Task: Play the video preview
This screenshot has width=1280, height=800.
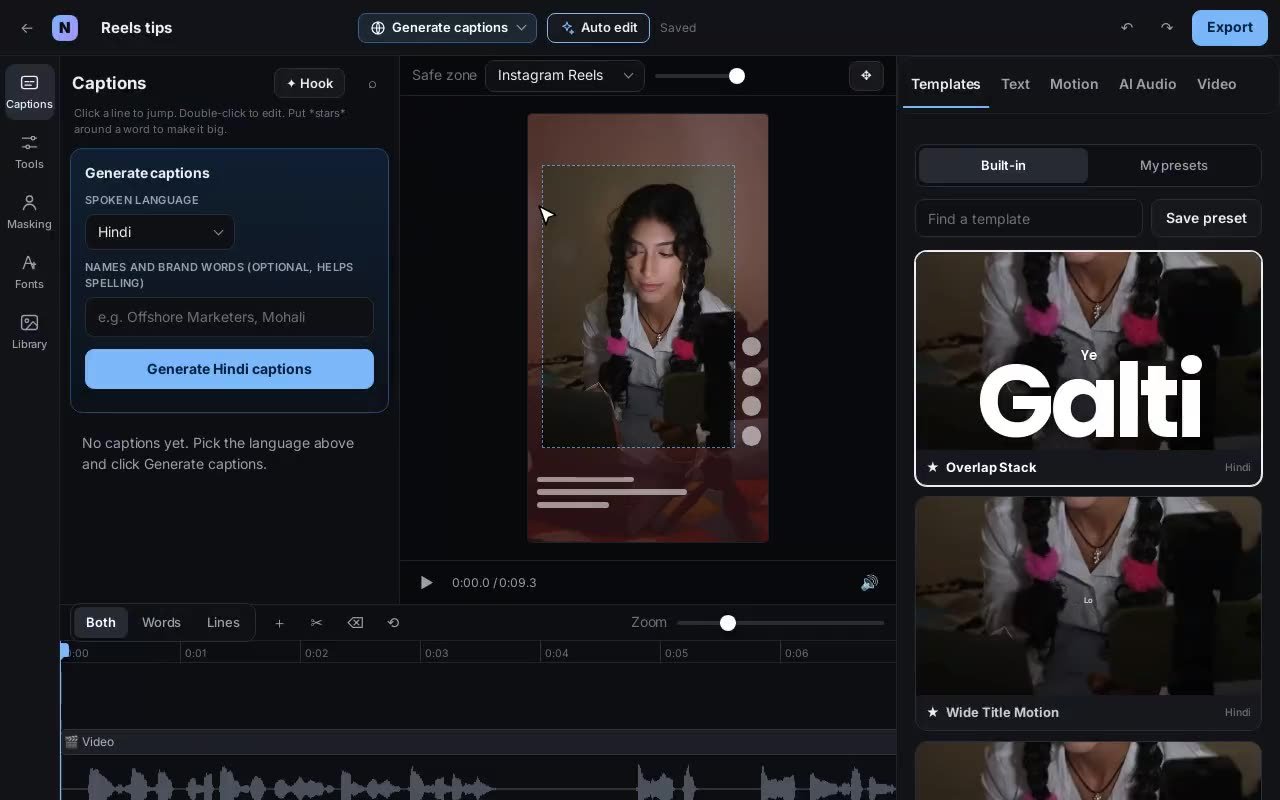Action: [x=426, y=582]
